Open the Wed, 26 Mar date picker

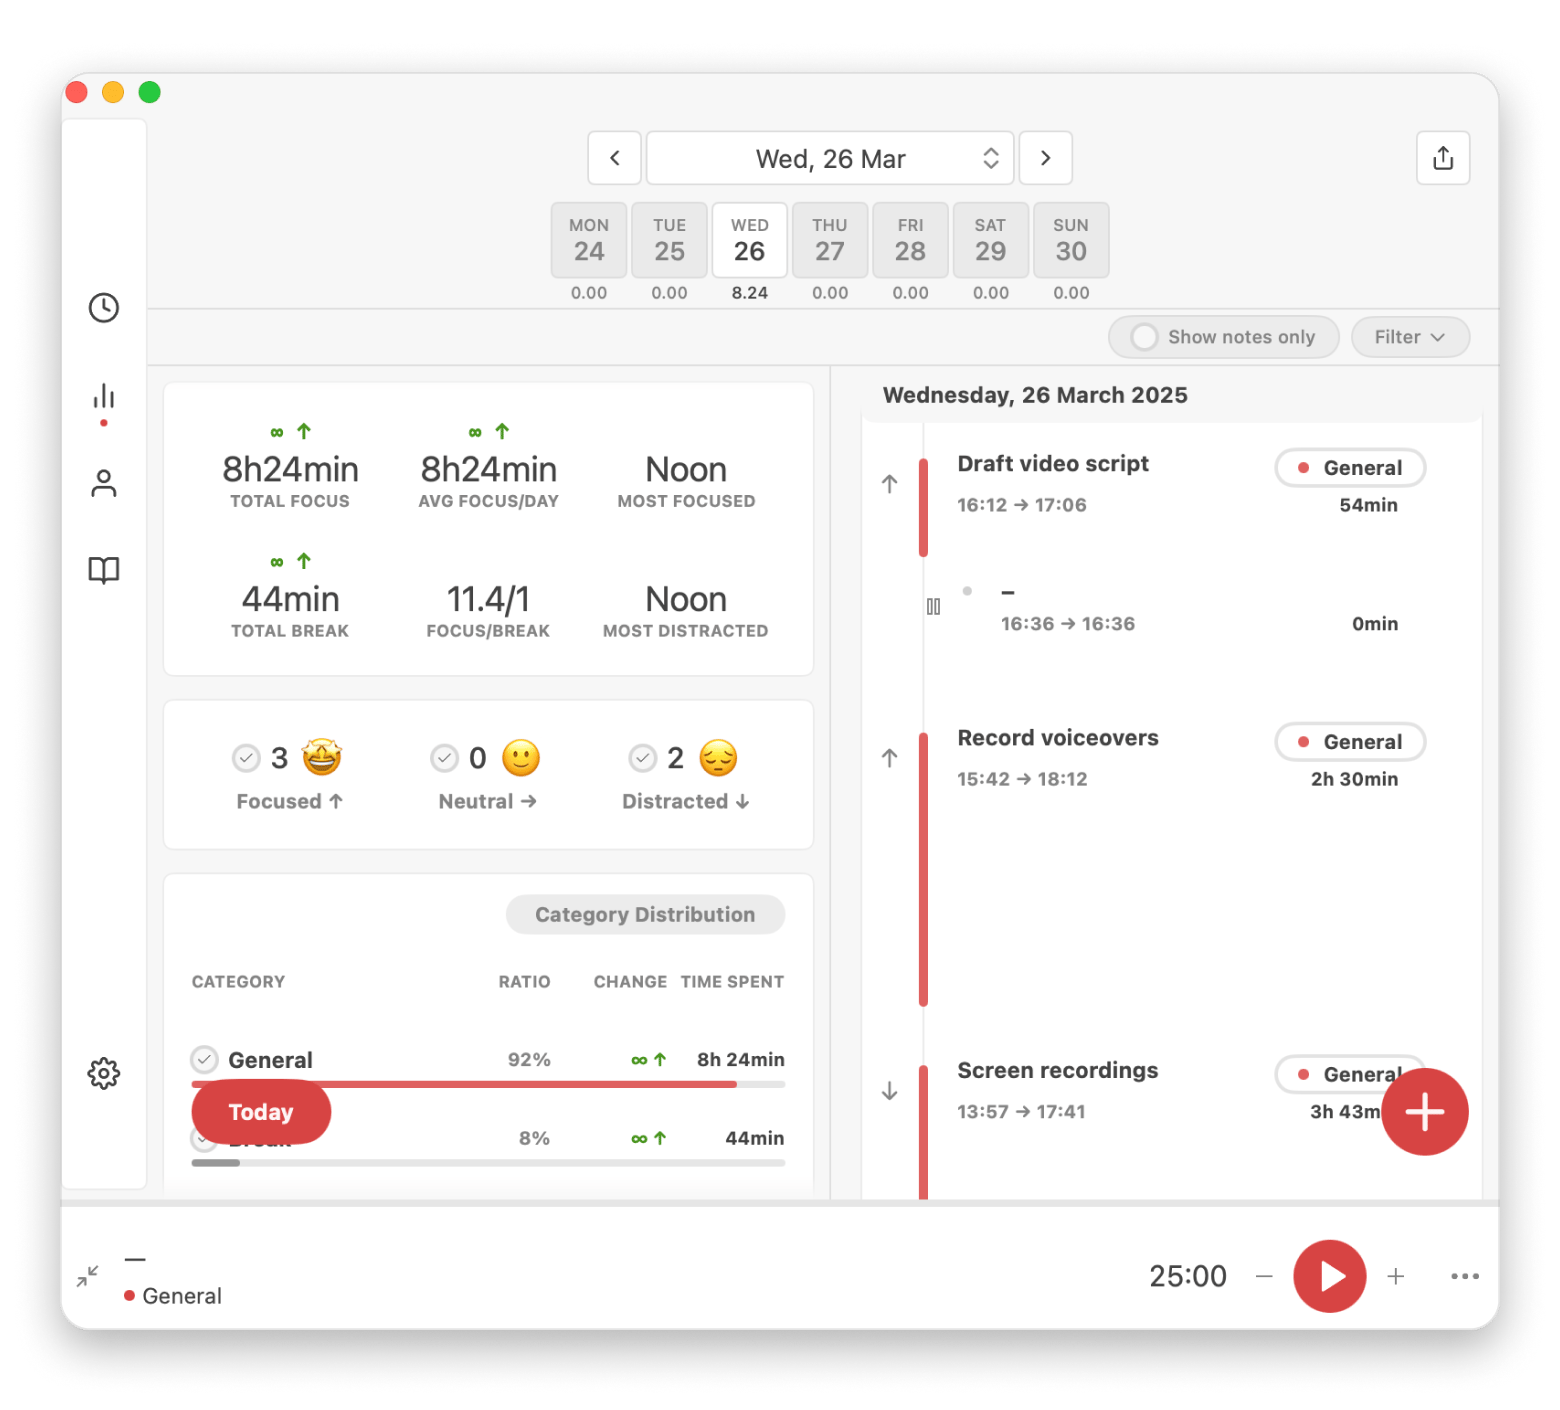point(829,158)
